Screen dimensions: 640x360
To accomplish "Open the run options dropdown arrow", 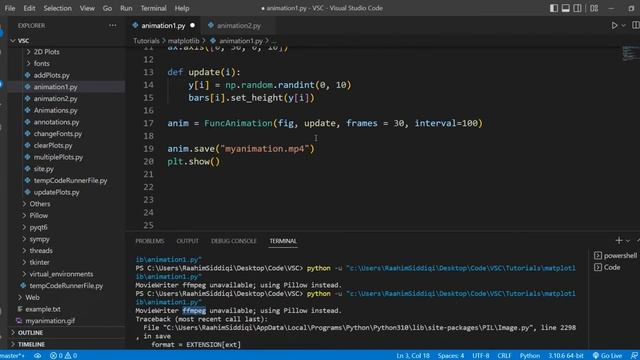I will coord(623,25).
